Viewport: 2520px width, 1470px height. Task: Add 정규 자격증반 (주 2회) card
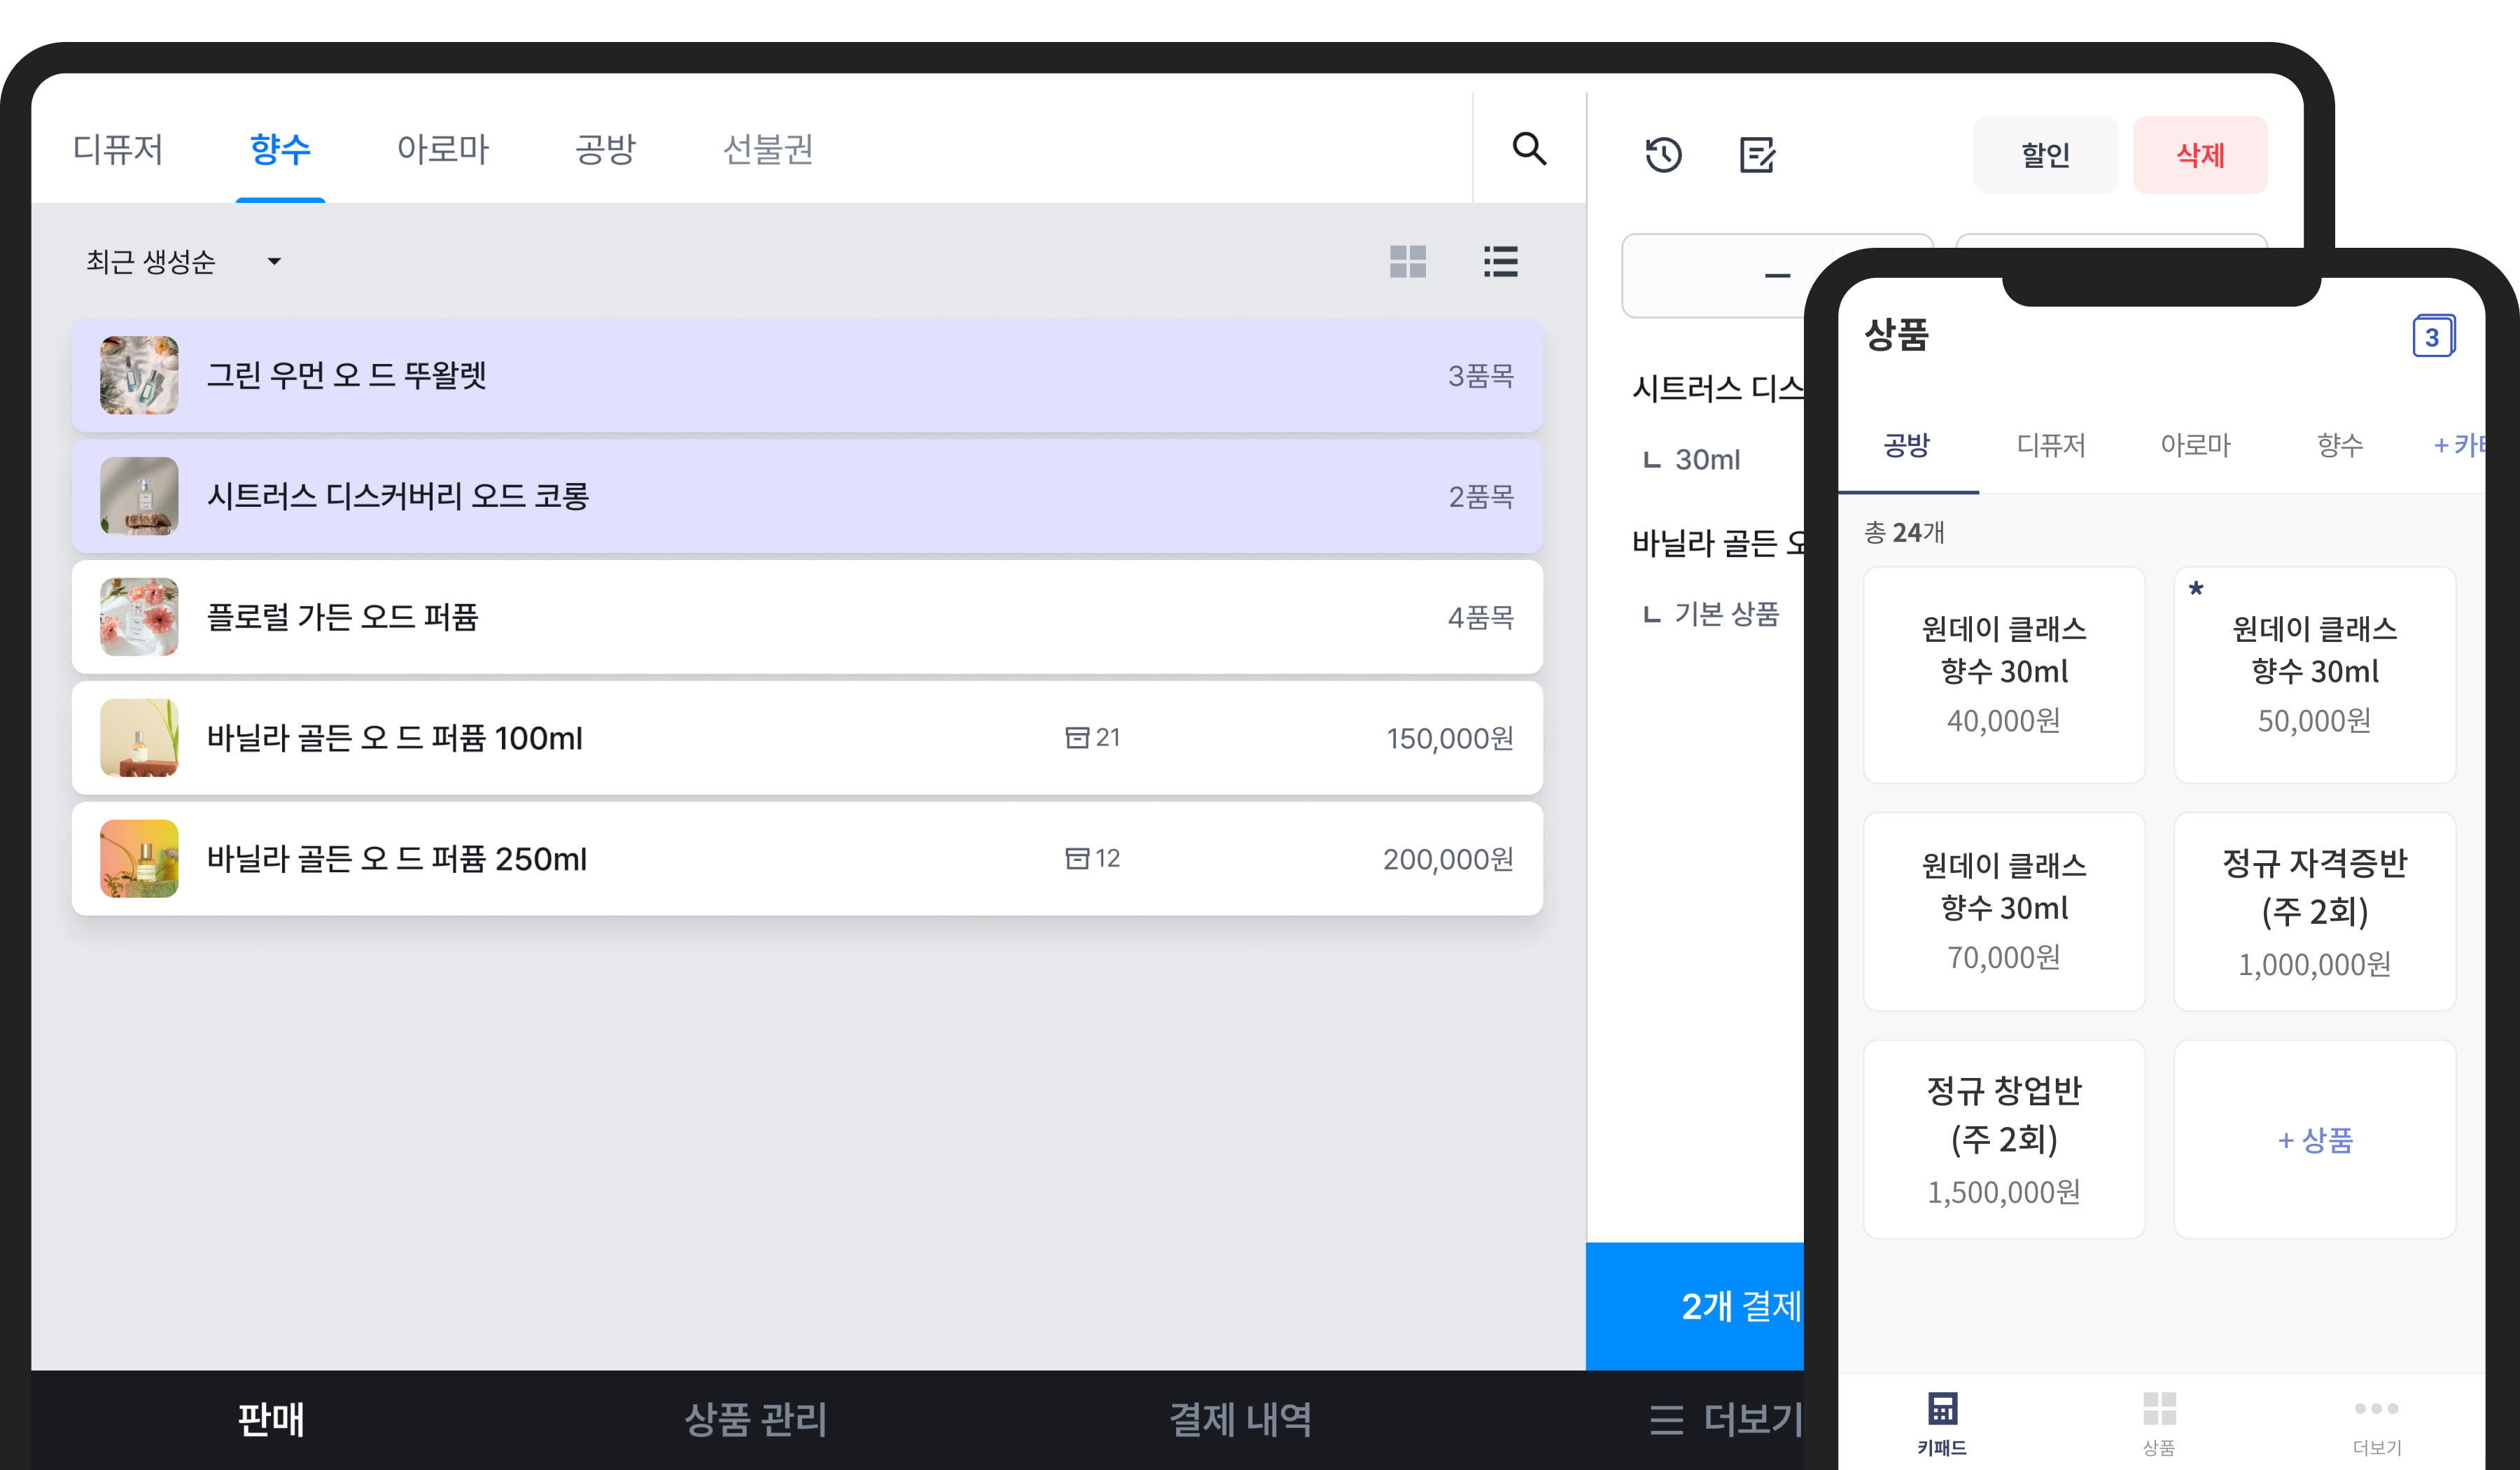point(2314,911)
